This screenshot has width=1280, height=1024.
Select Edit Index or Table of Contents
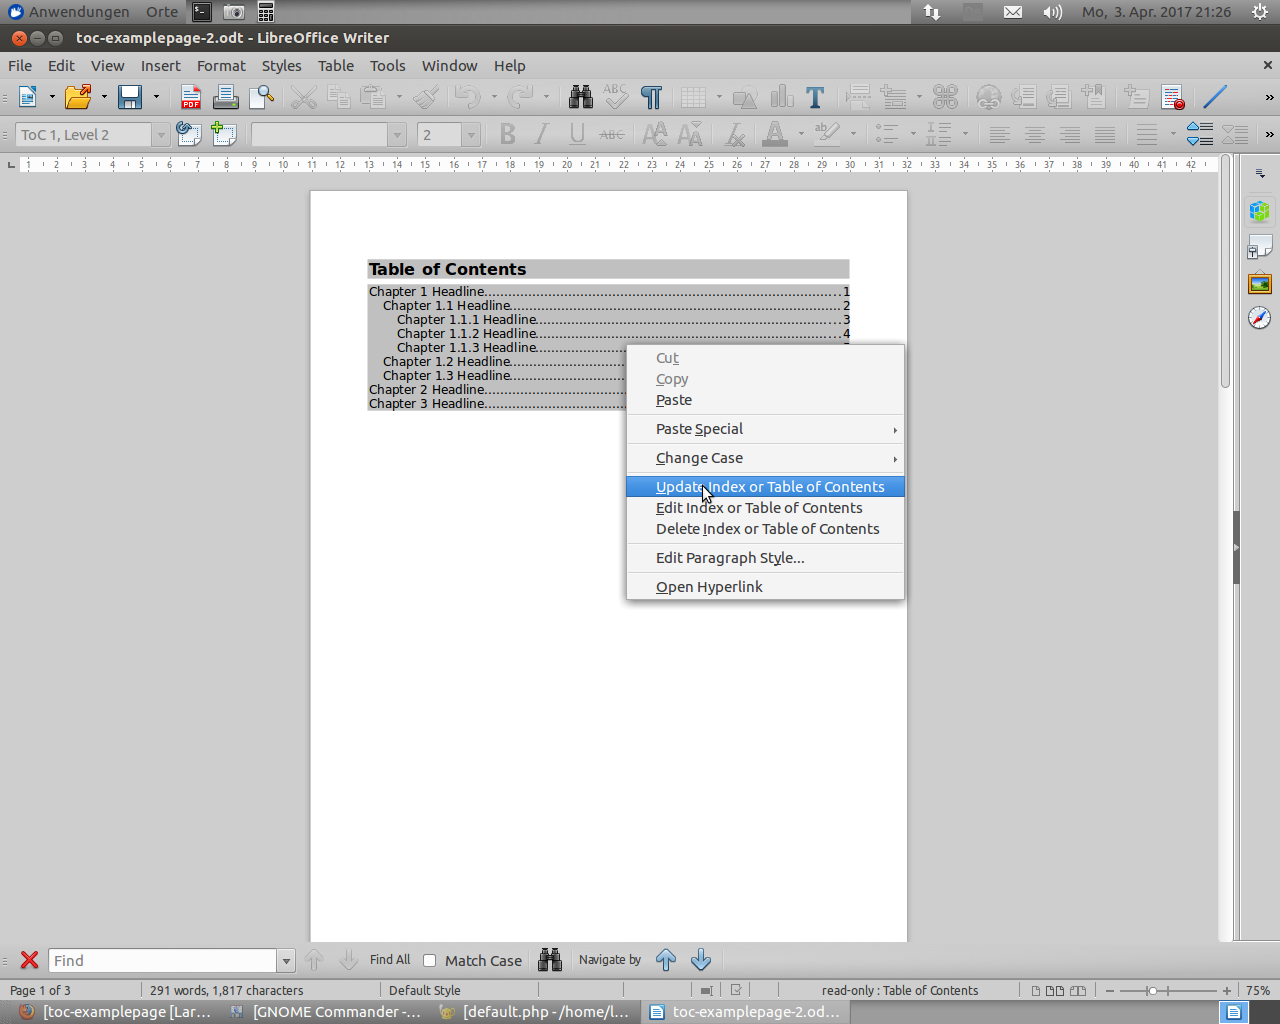click(x=759, y=508)
